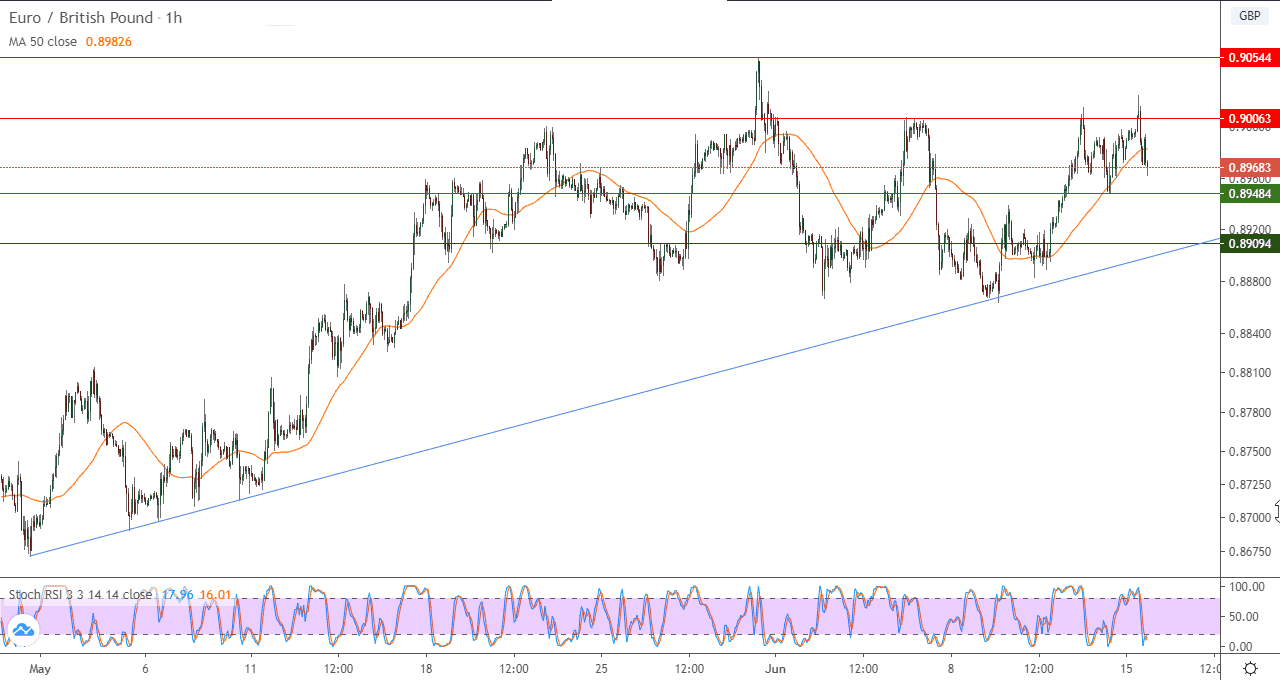Click the 8 date label on time axis
This screenshot has width=1280, height=680.
951,668
